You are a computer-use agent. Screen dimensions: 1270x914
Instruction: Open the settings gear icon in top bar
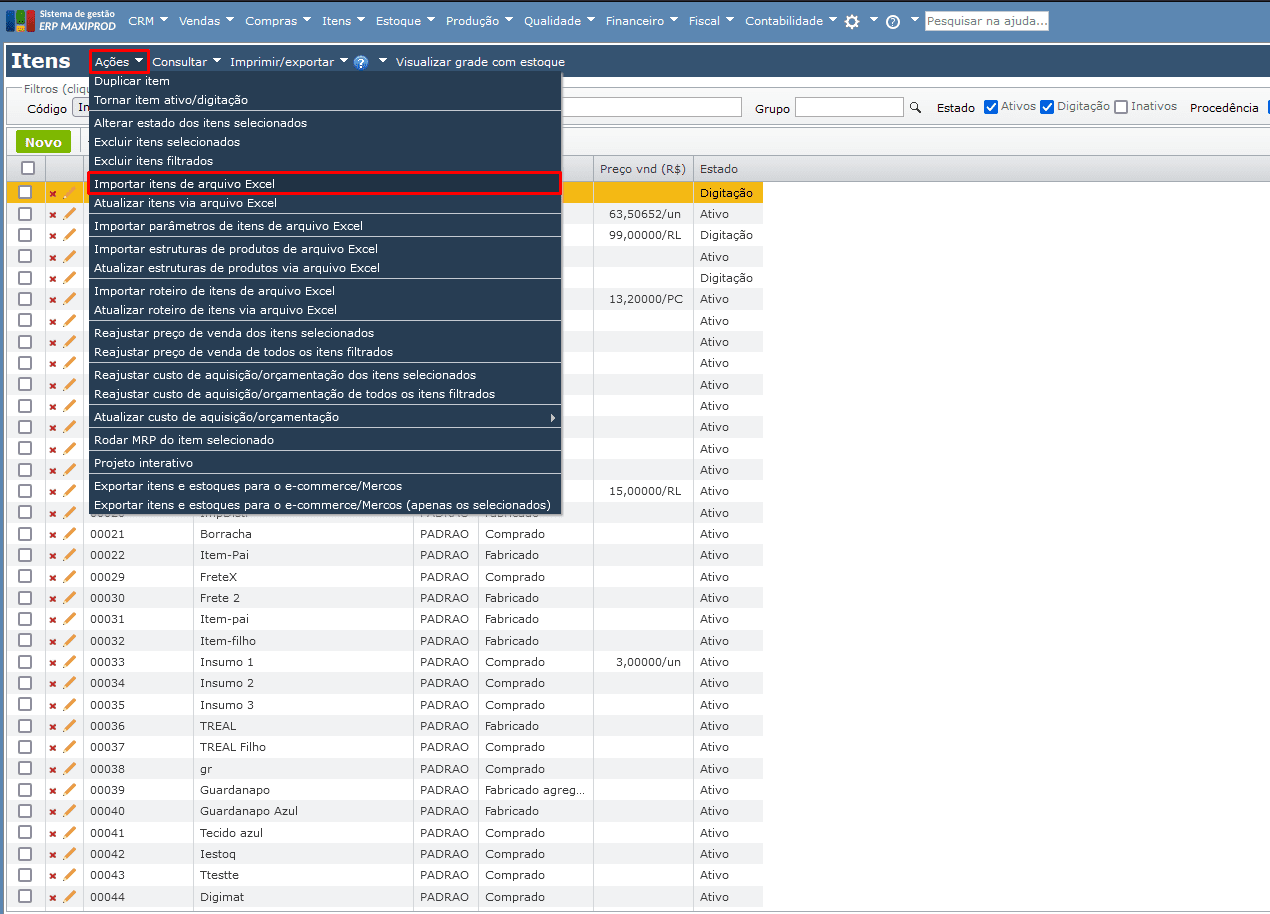[x=852, y=21]
